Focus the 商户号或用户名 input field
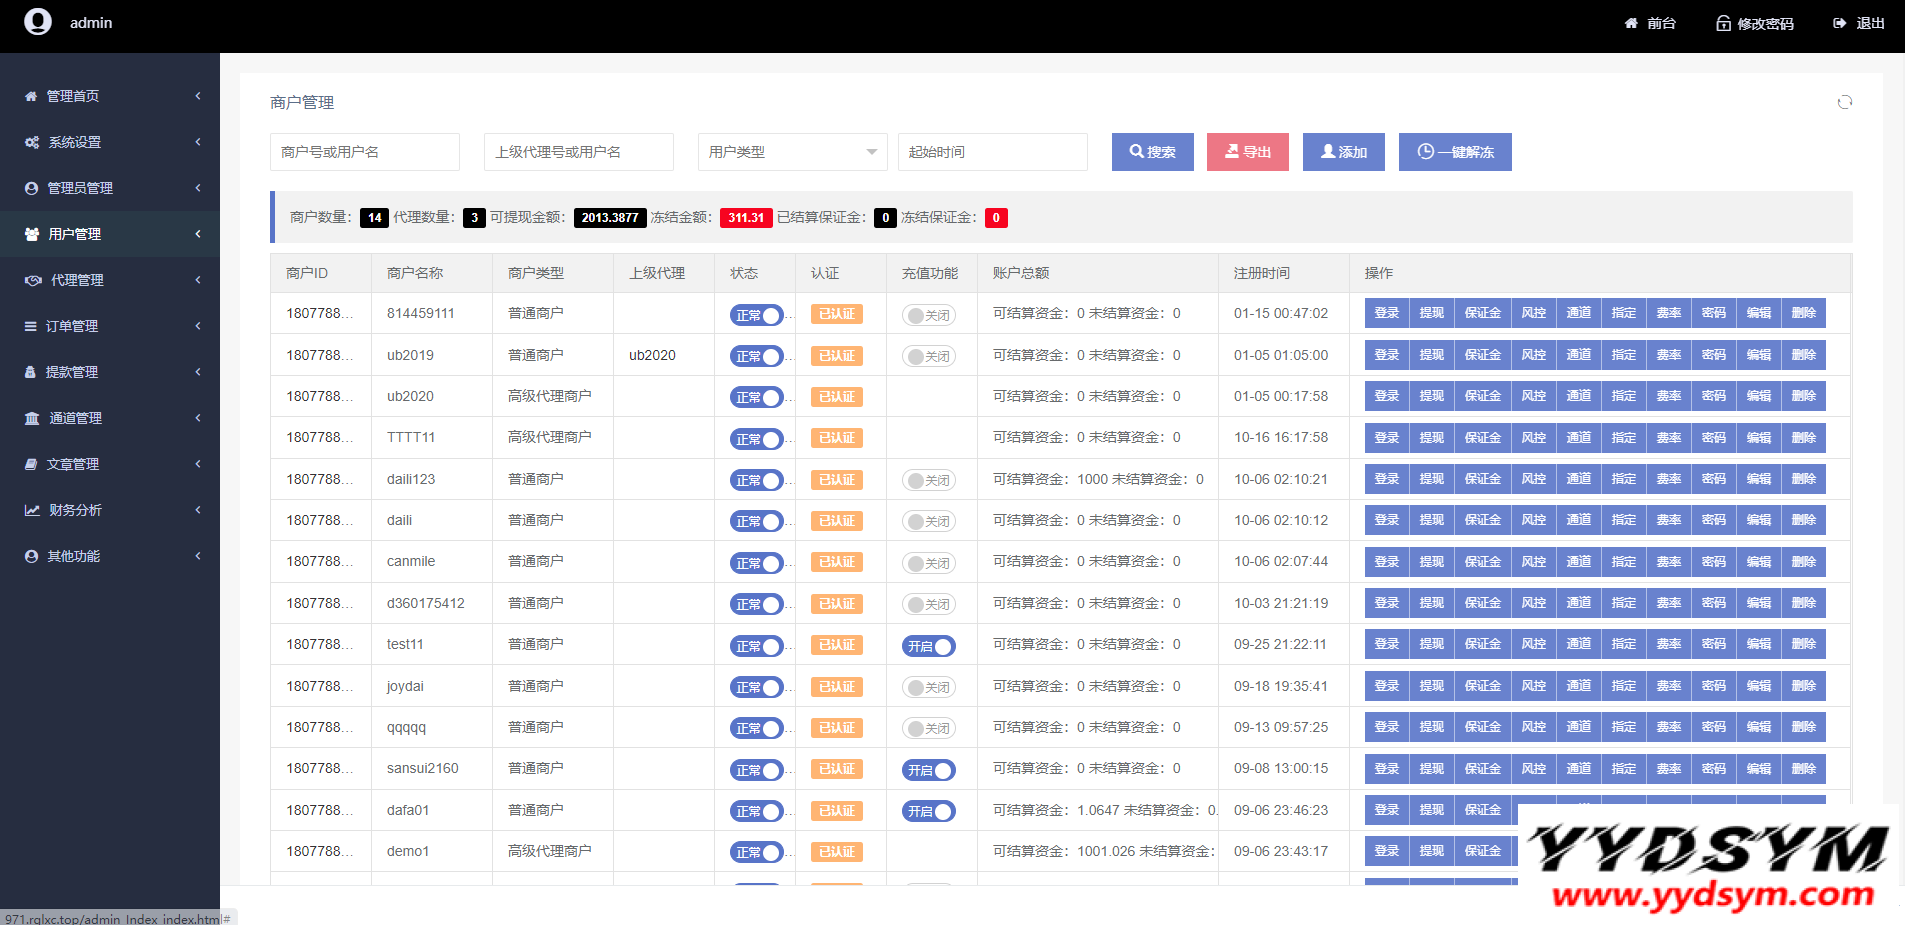Viewport: 1905px width, 925px height. (x=364, y=152)
